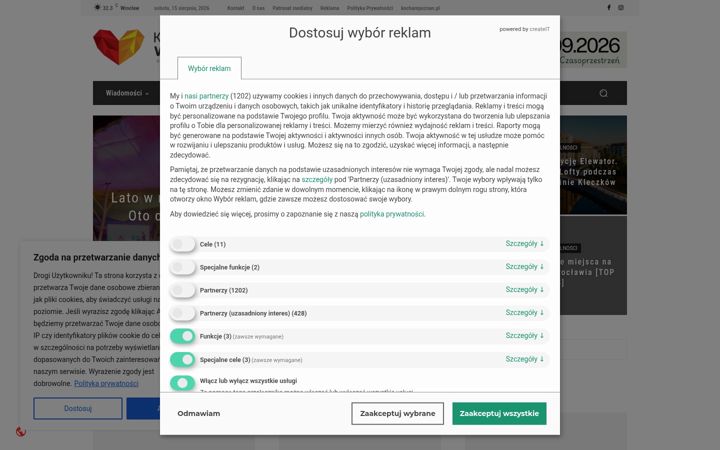The height and width of the screenshot is (450, 720).
Task: Click the weather sun icon in top bar
Action: click(x=97, y=7)
